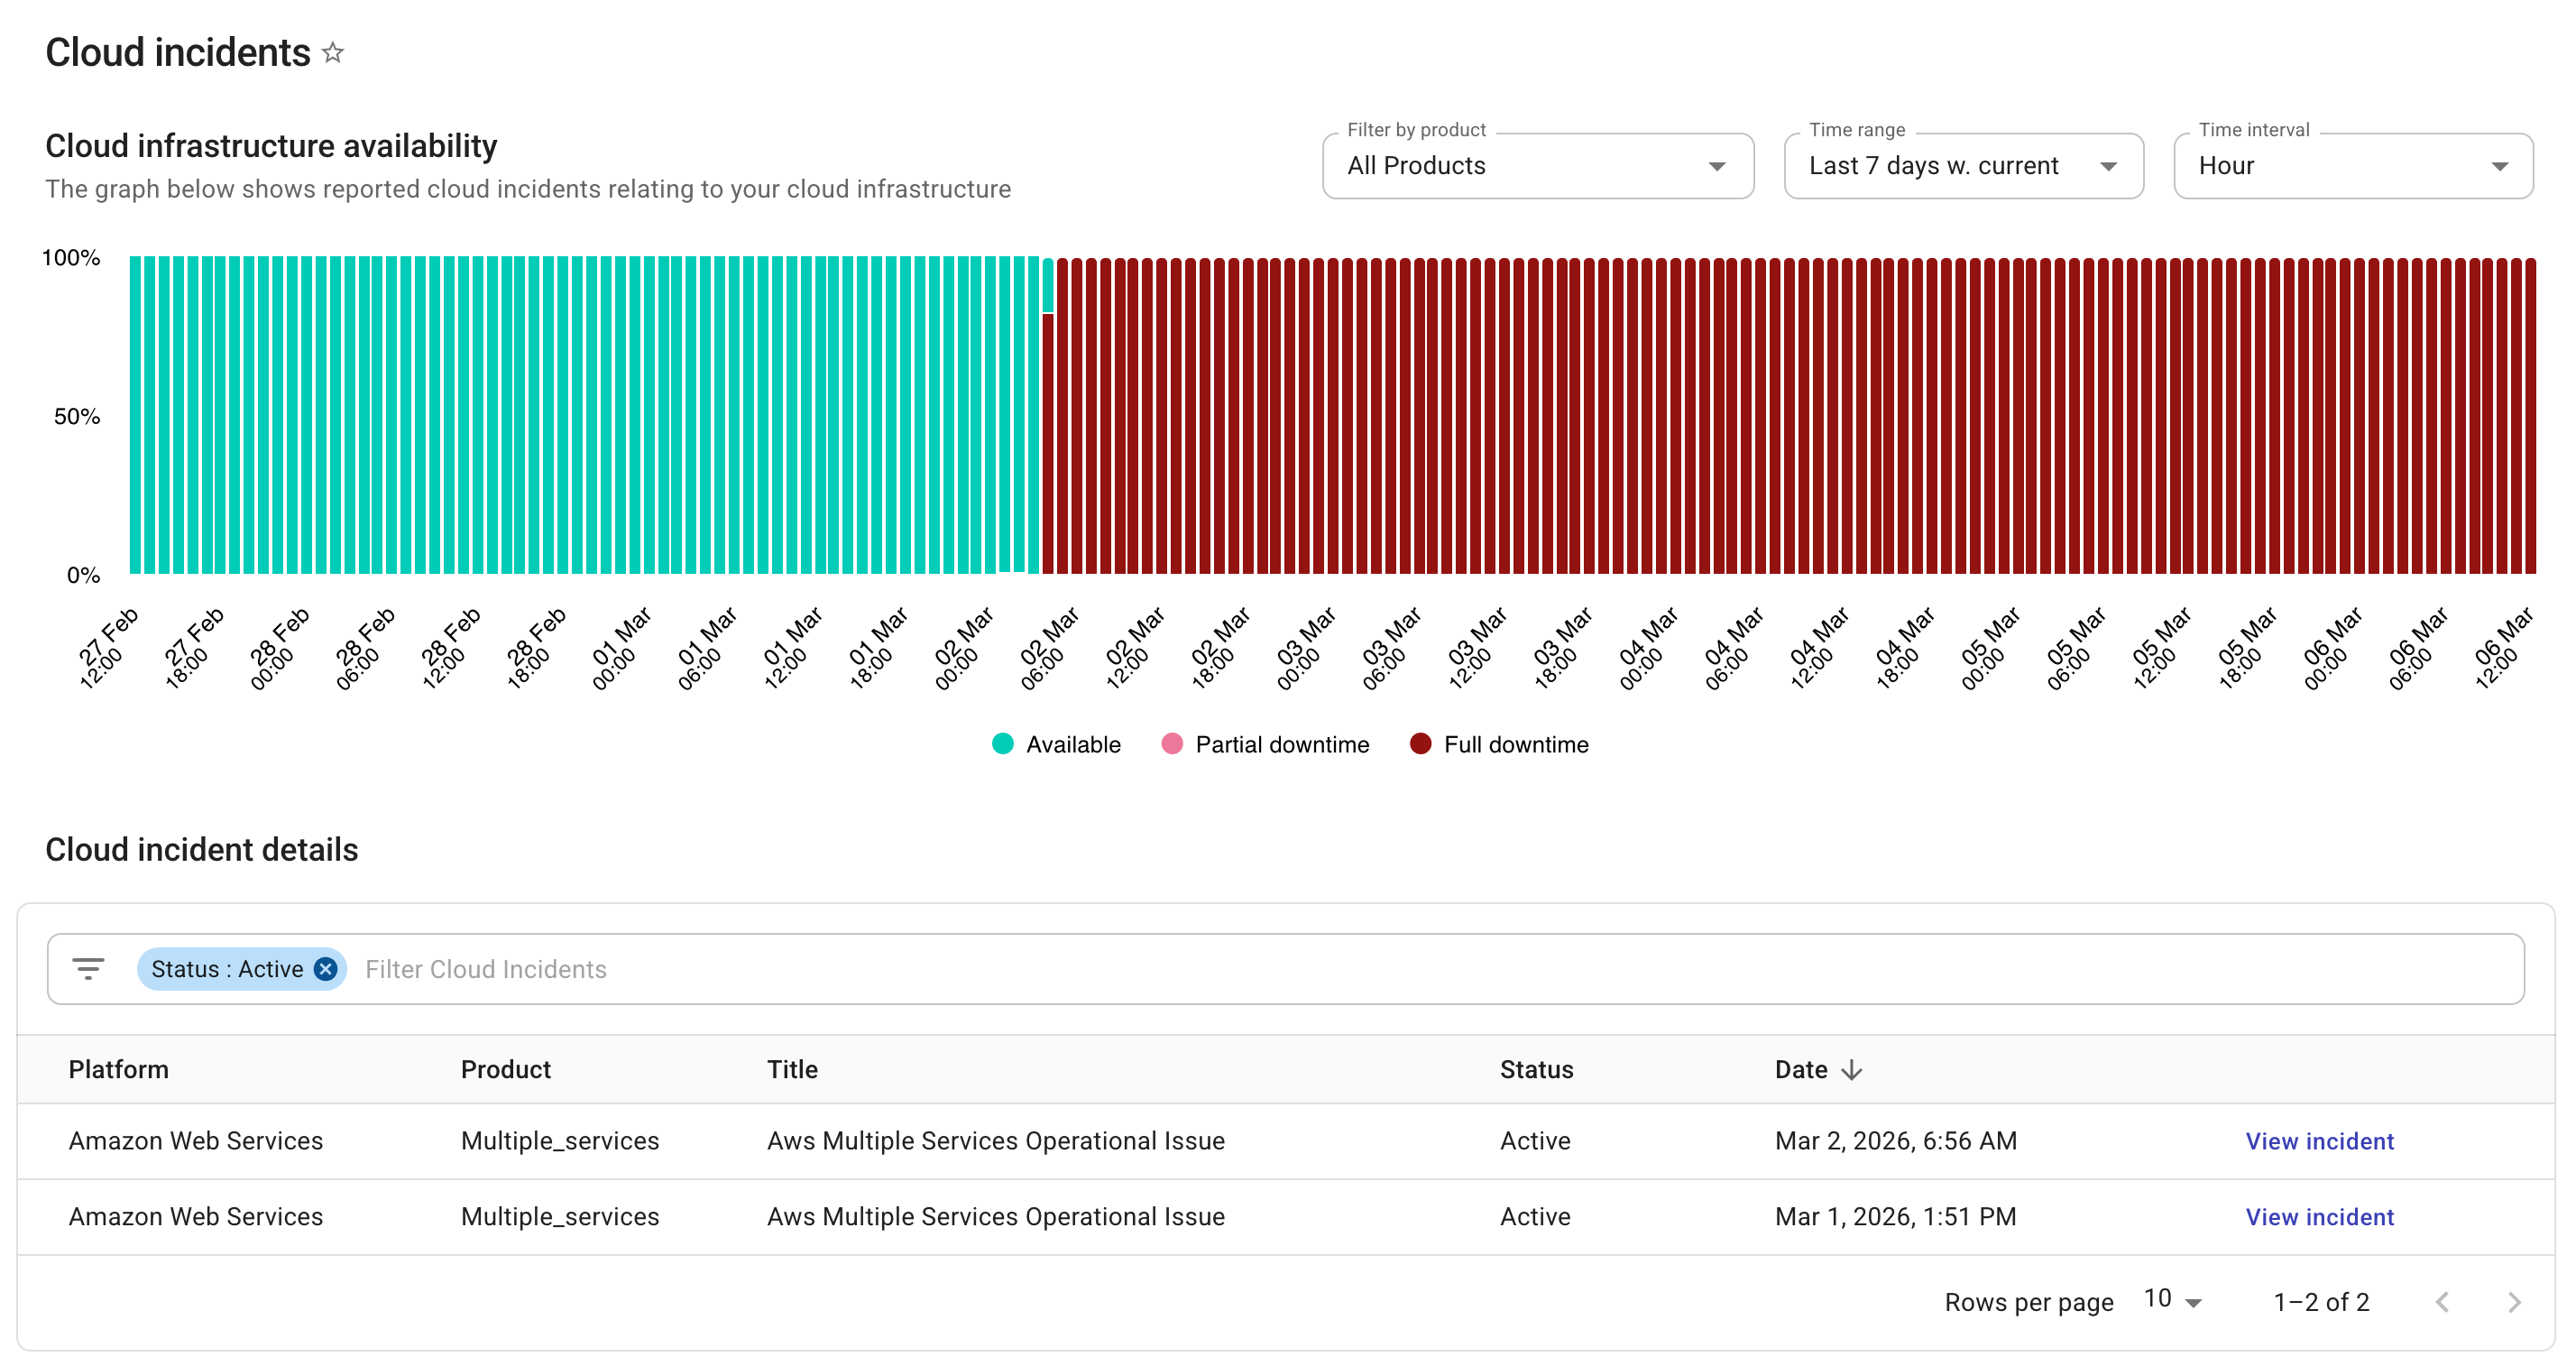This screenshot has width=2576, height=1366.
Task: Star the Cloud incidents dashboard
Action: 333,52
